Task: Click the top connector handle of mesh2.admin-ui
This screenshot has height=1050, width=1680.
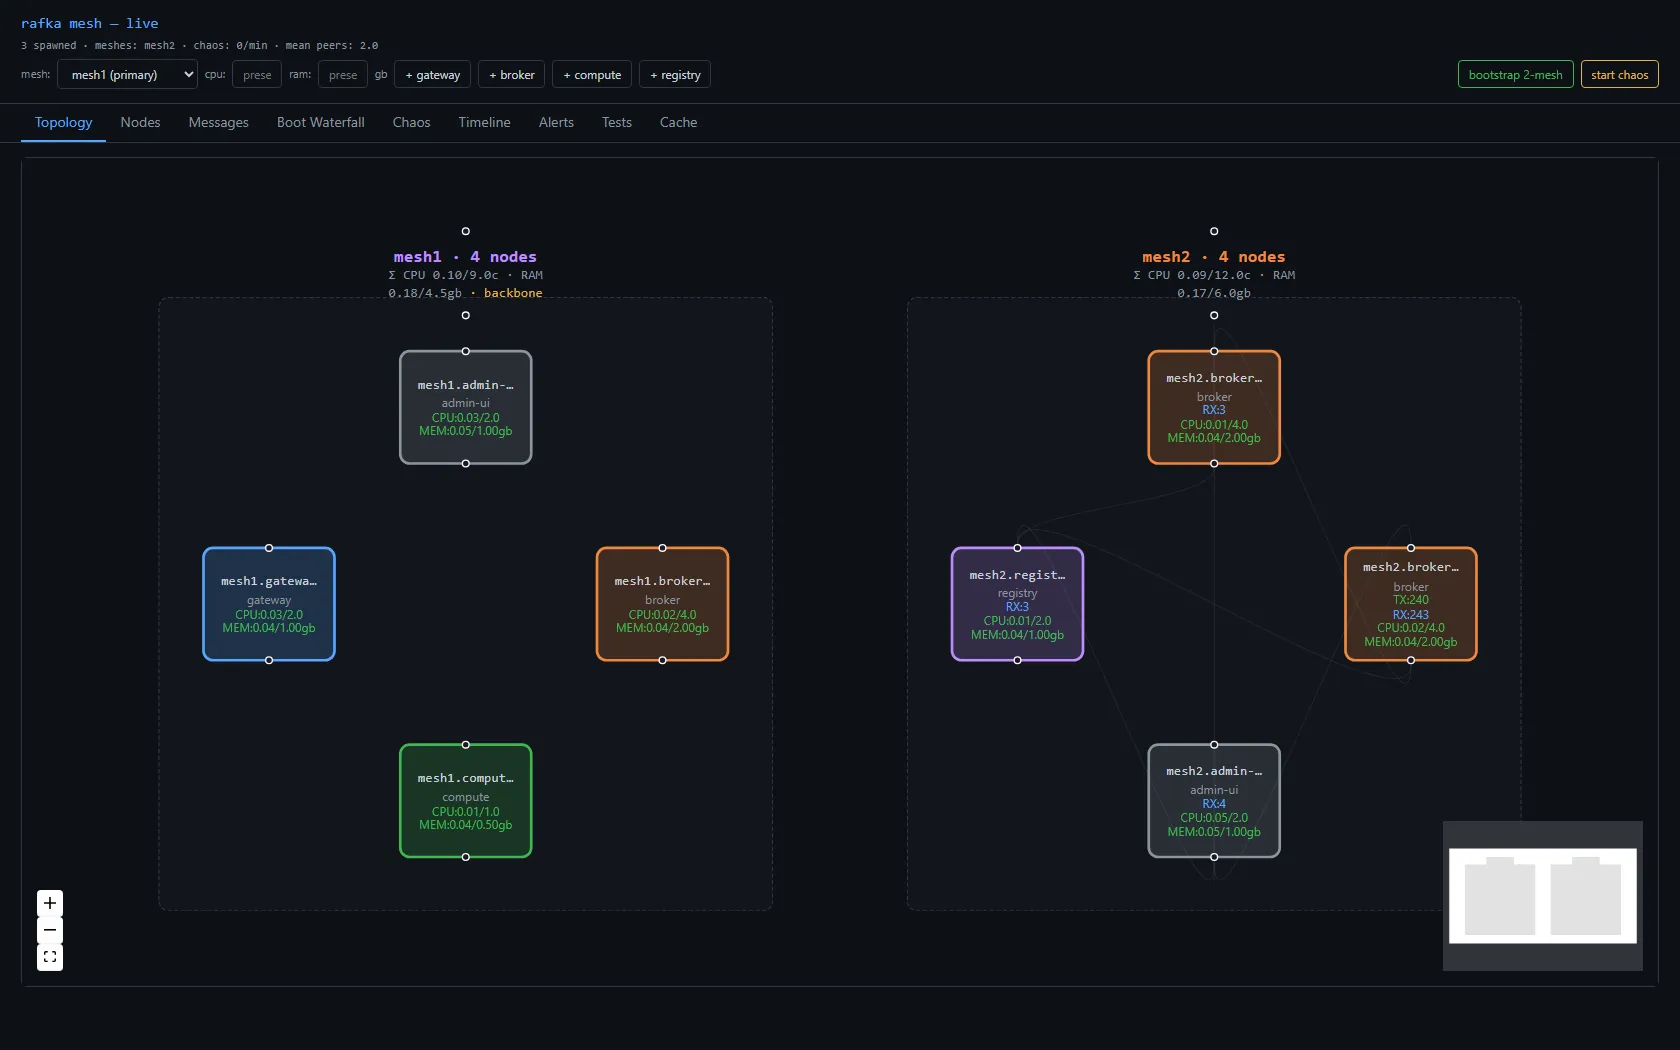Action: click(x=1214, y=745)
